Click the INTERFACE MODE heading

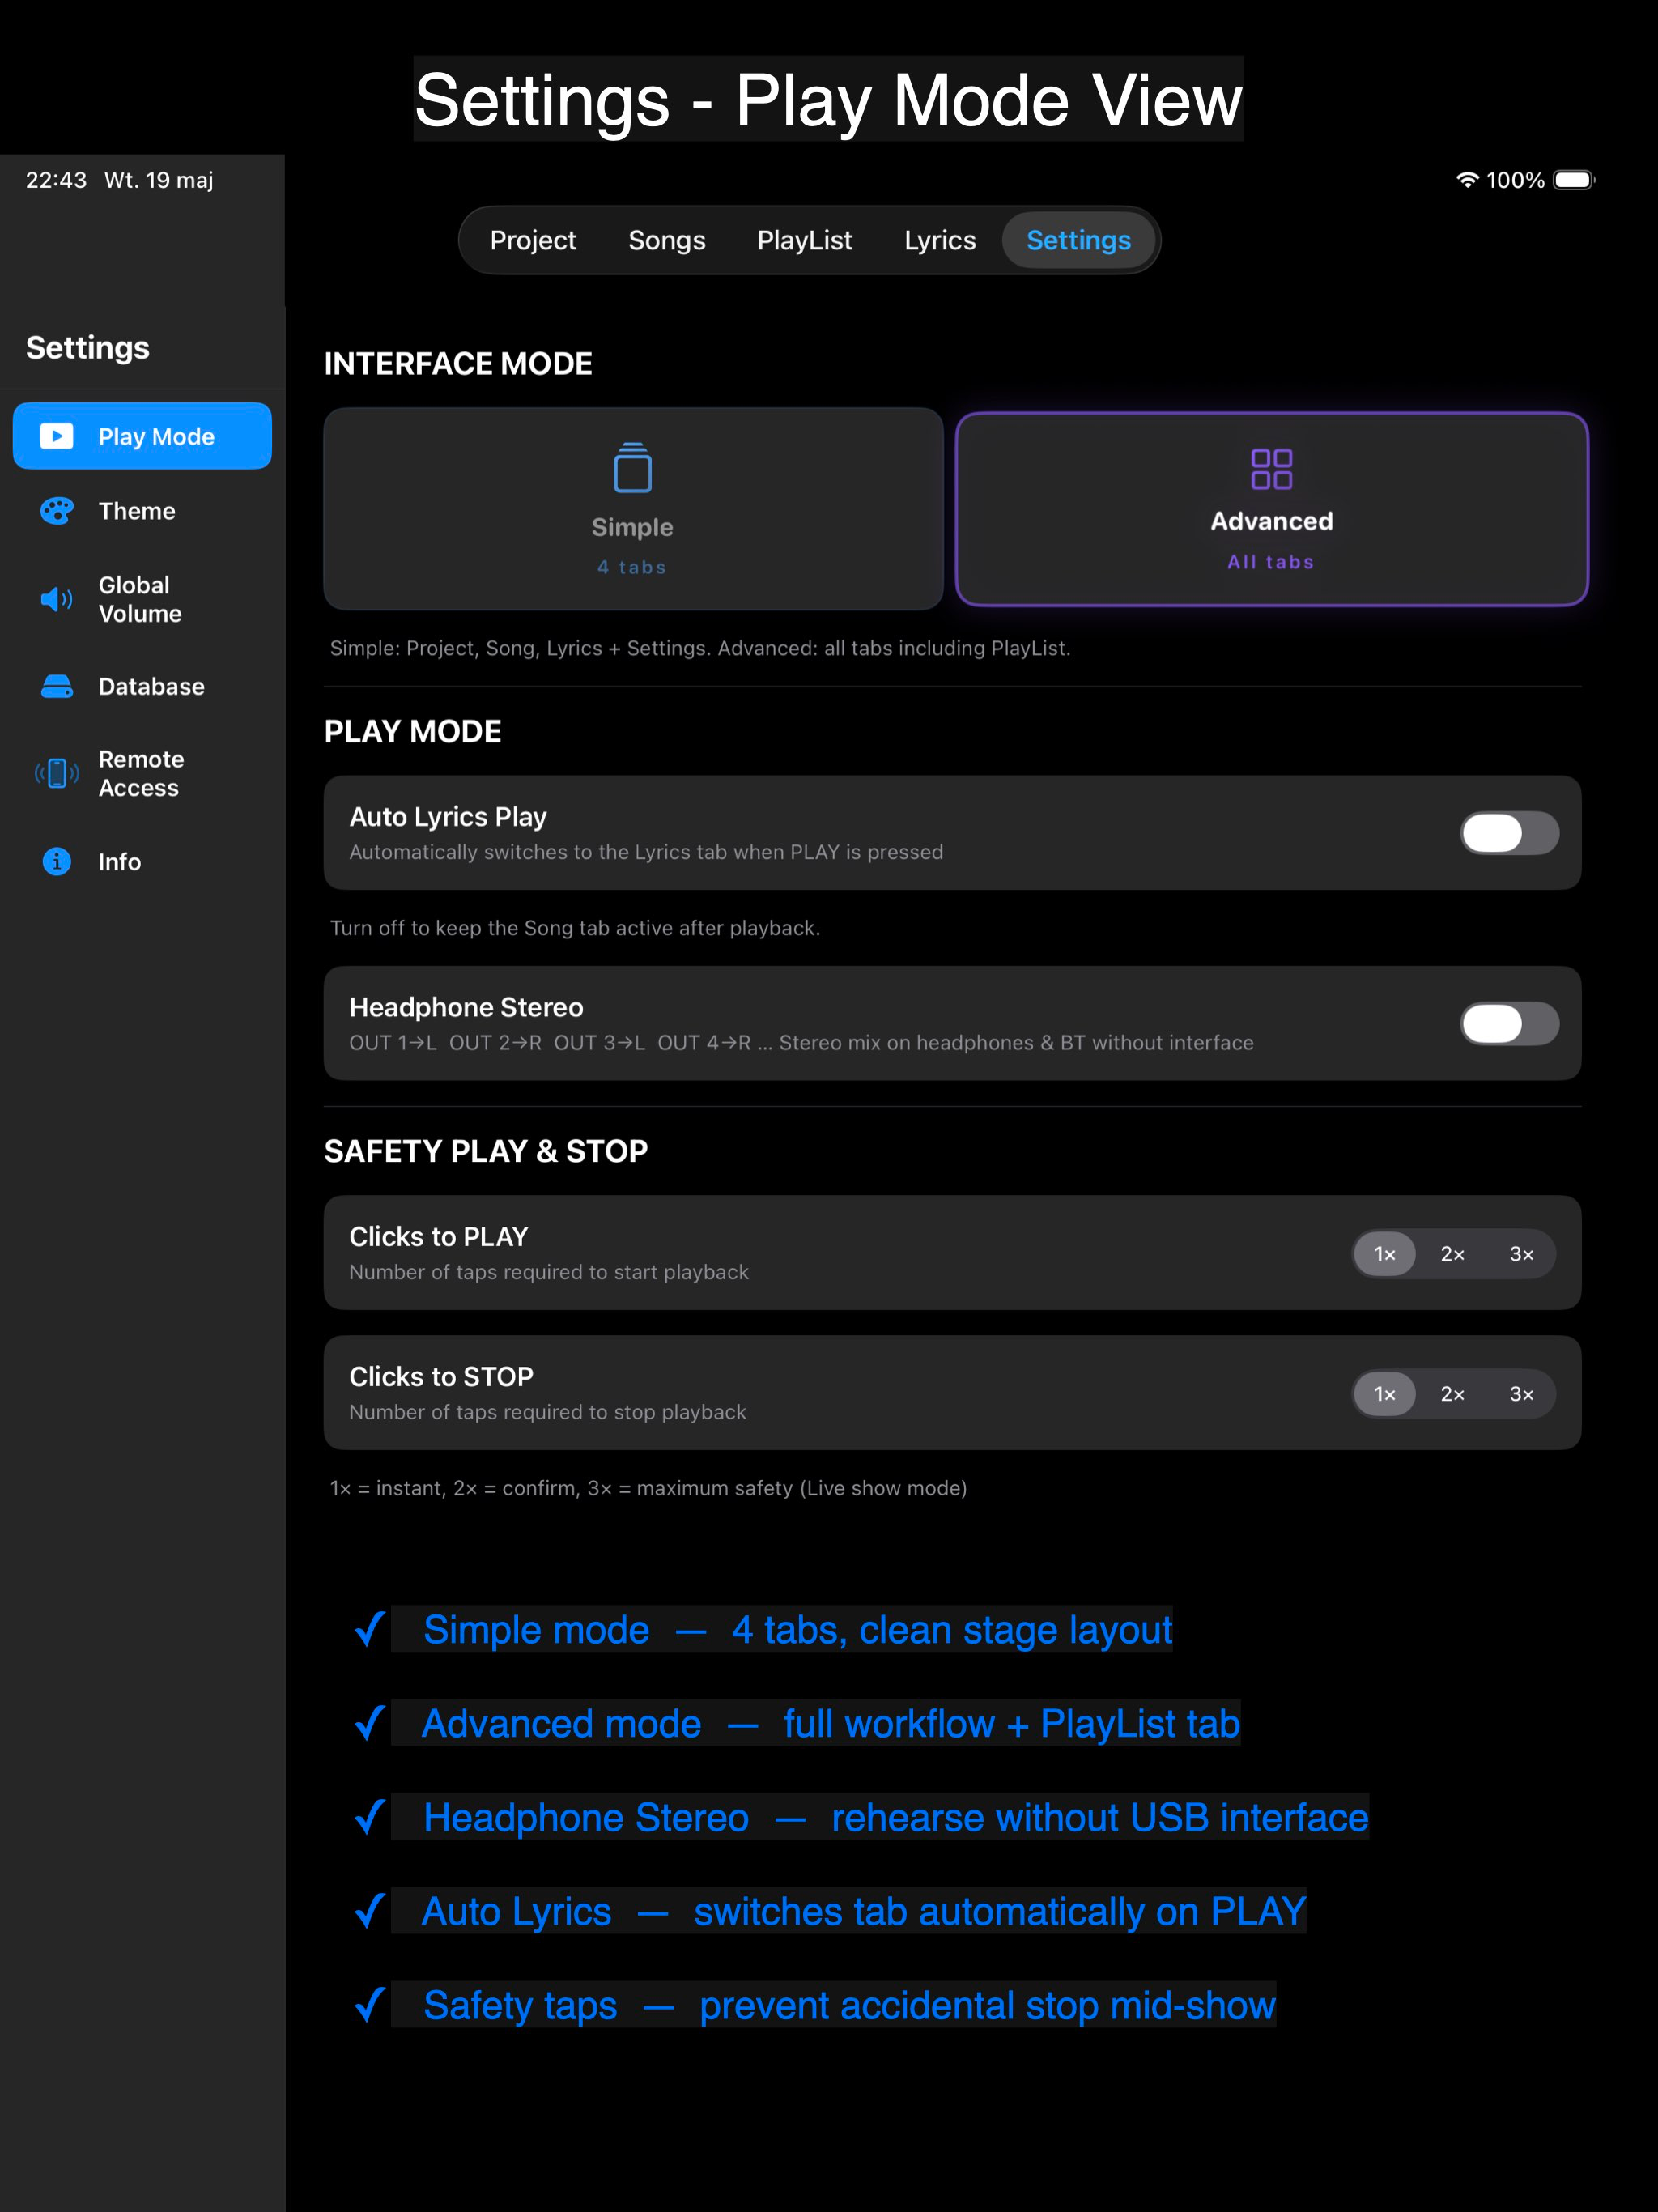coord(458,363)
